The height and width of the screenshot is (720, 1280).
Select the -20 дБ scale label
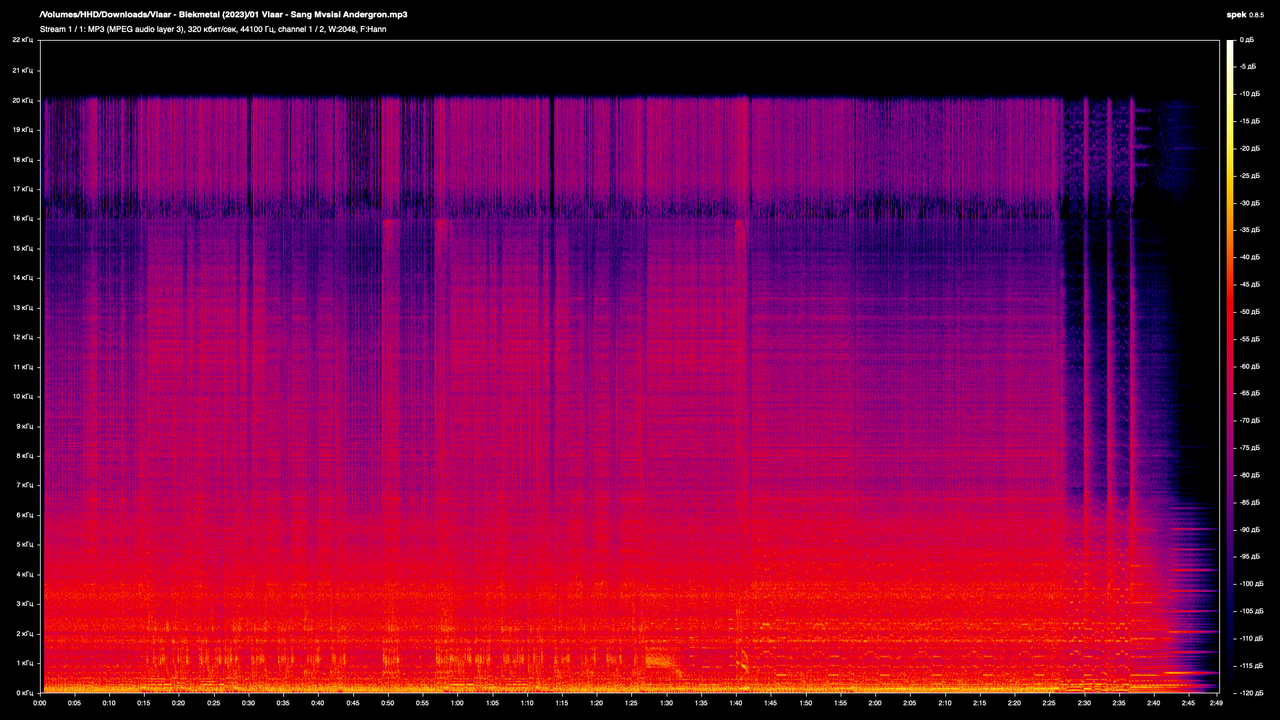(1250, 149)
